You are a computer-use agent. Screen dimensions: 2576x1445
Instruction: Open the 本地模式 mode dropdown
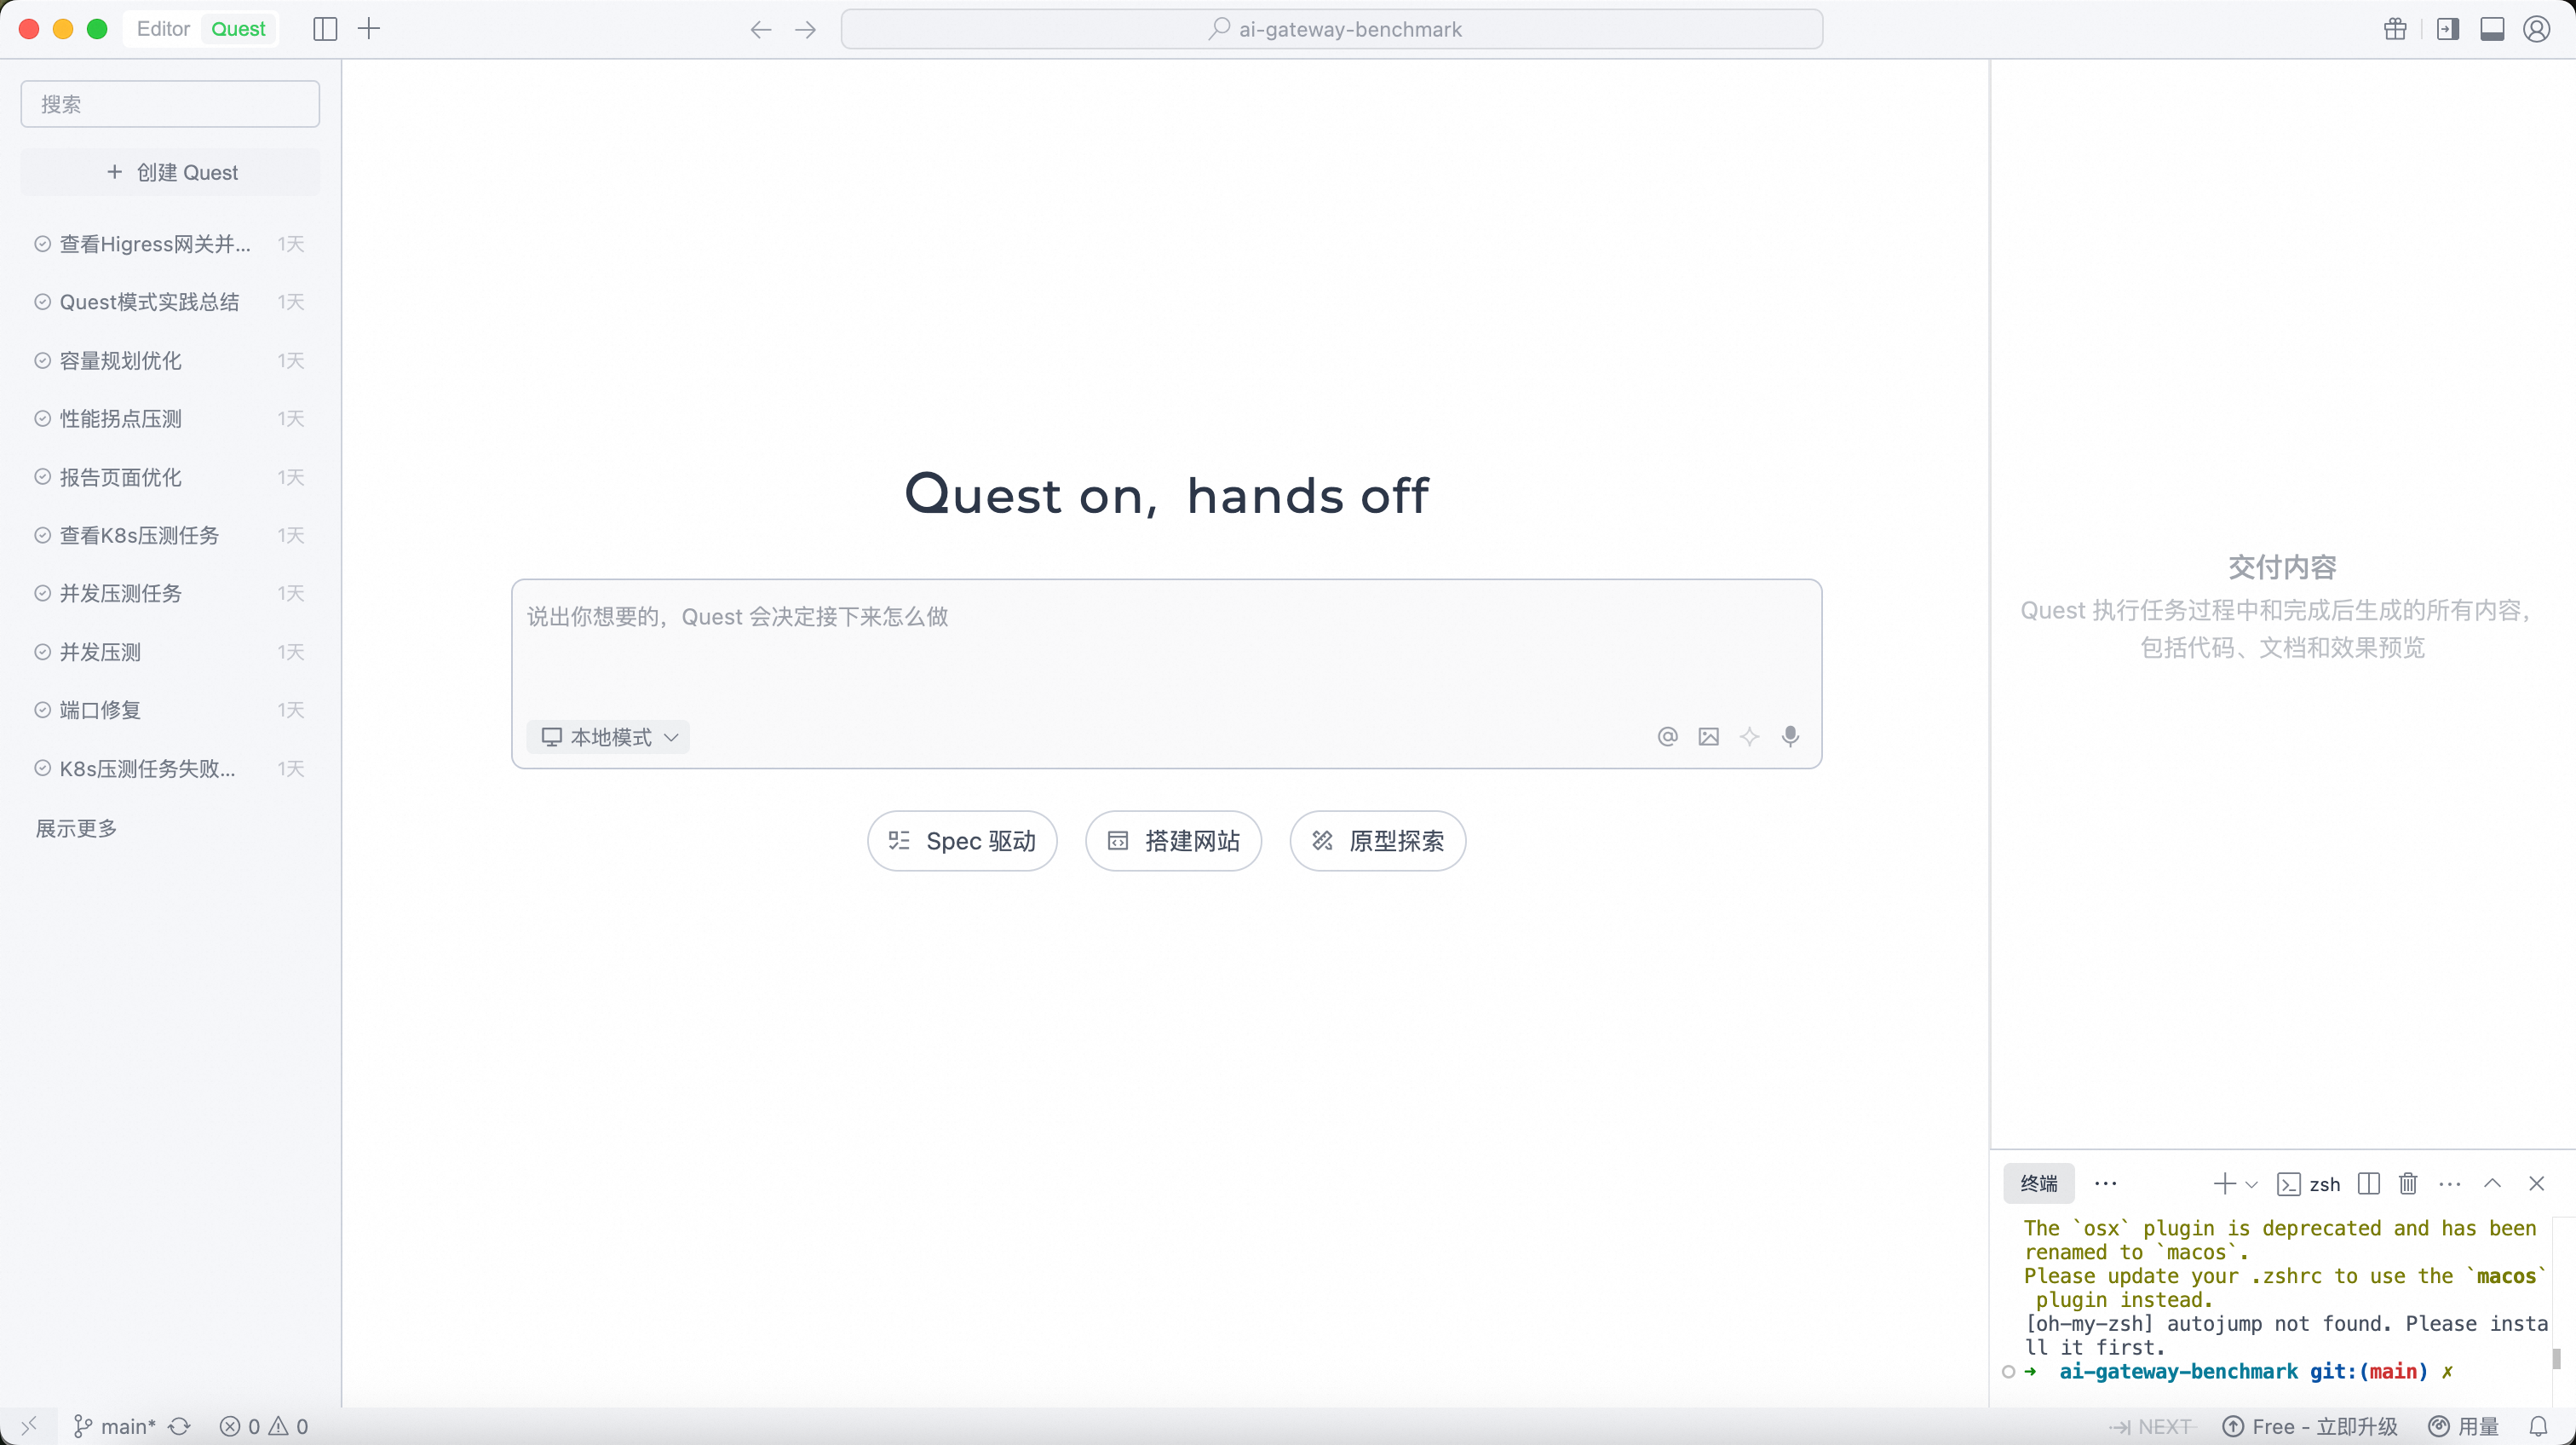[609, 737]
